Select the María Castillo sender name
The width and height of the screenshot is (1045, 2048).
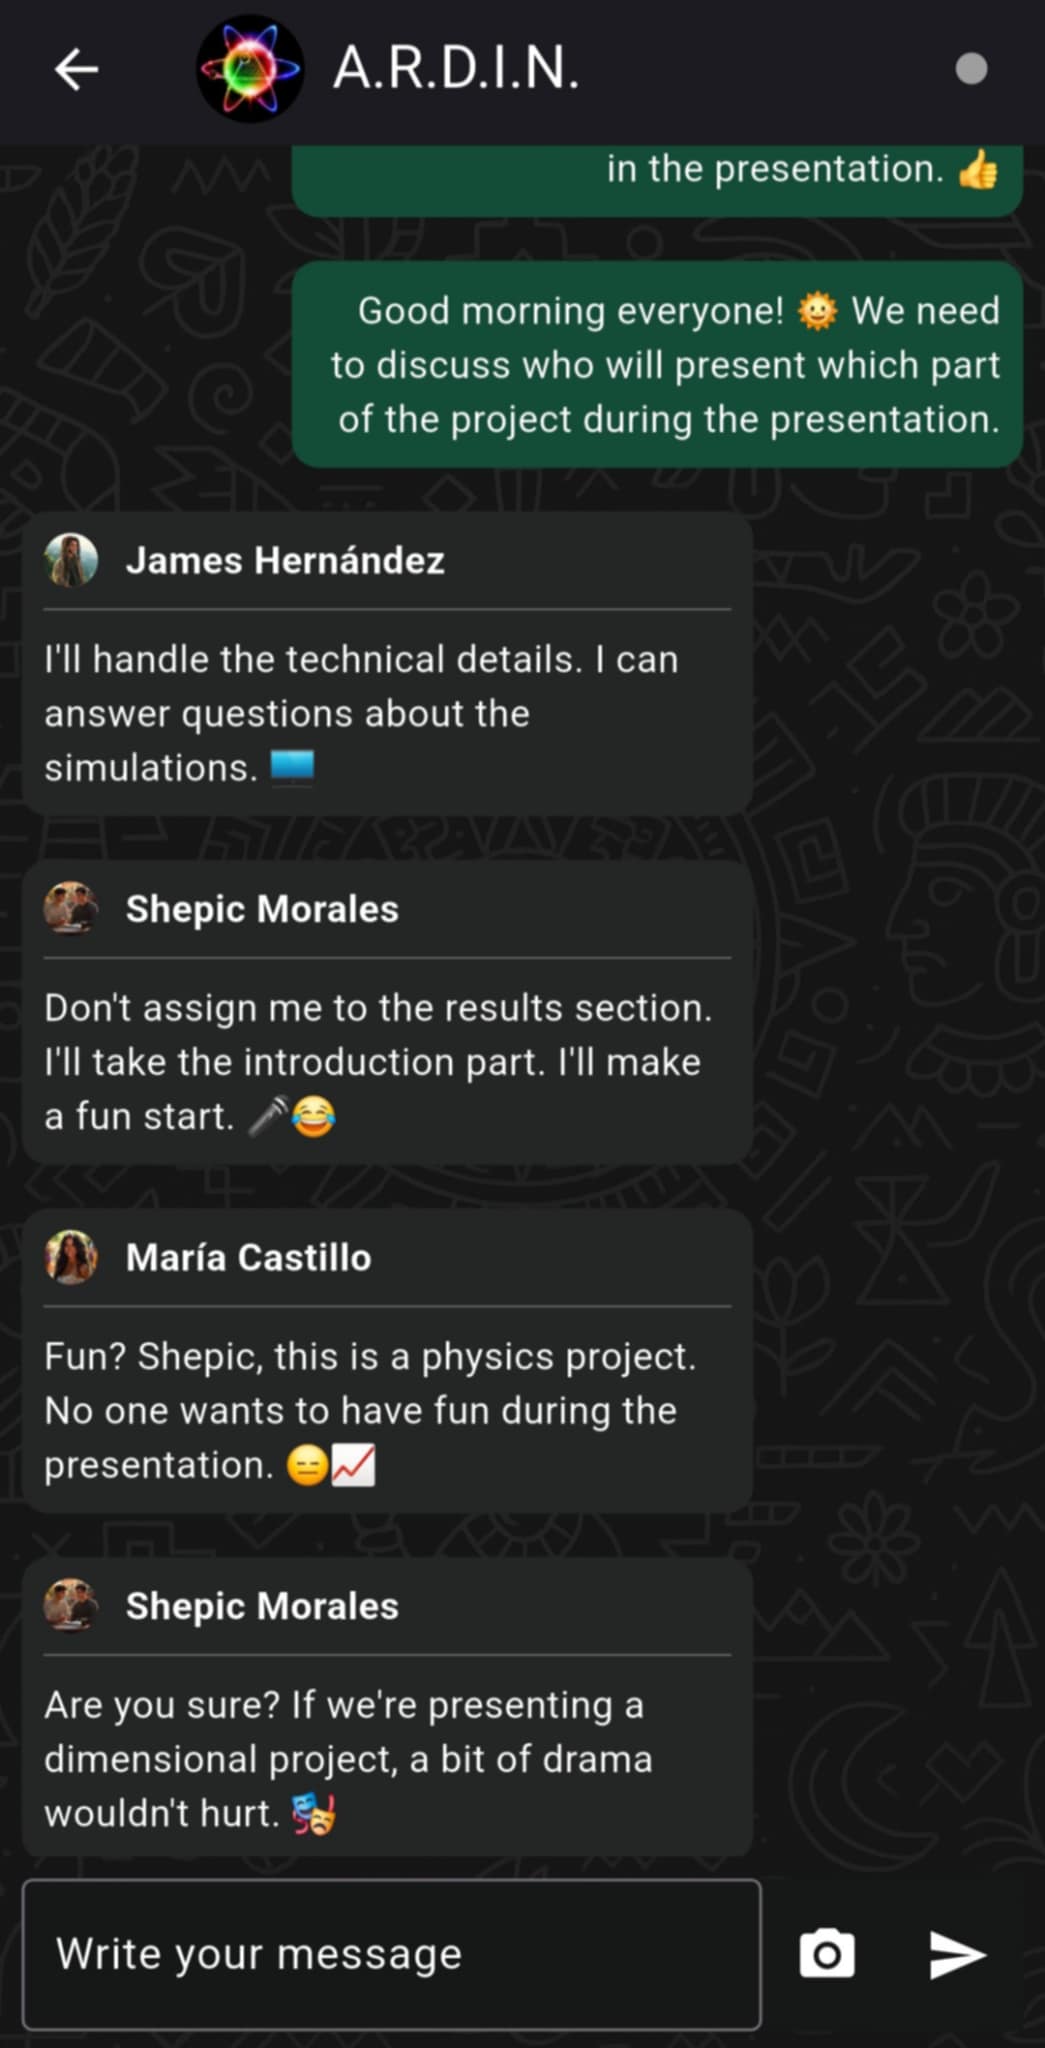(x=248, y=1258)
